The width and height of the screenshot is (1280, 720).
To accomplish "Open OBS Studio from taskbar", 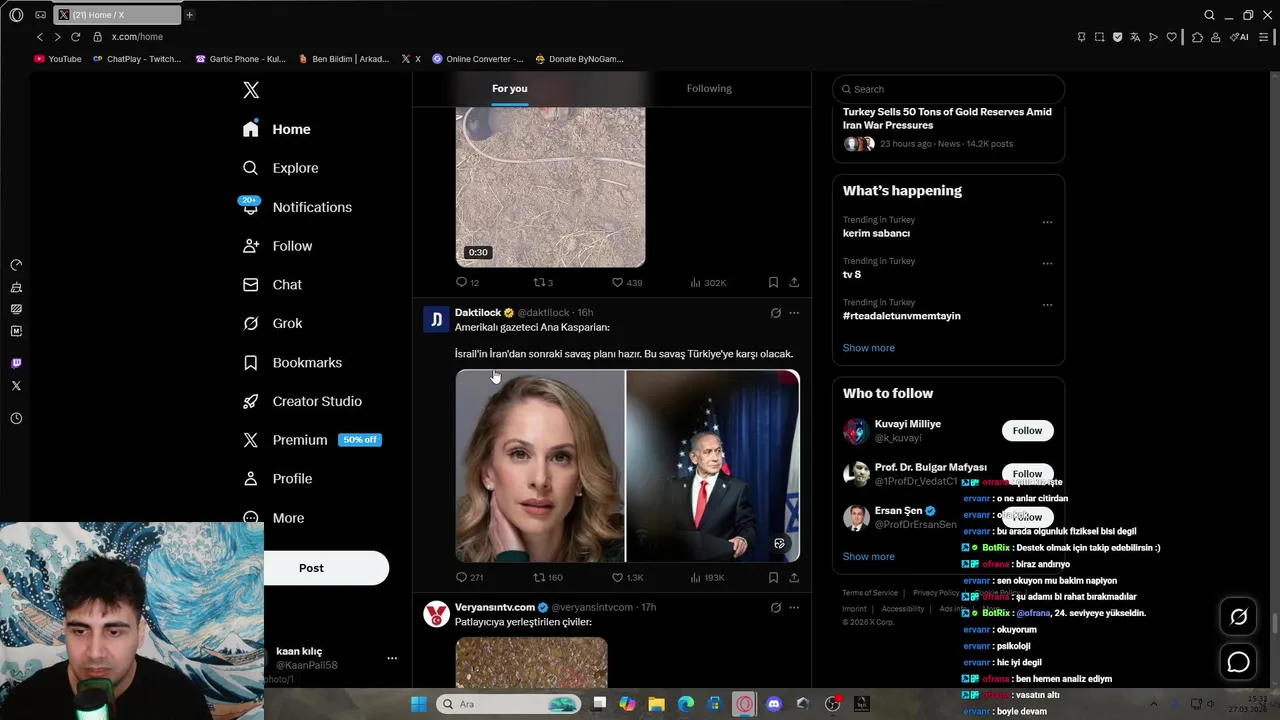I will pyautogui.click(x=832, y=704).
